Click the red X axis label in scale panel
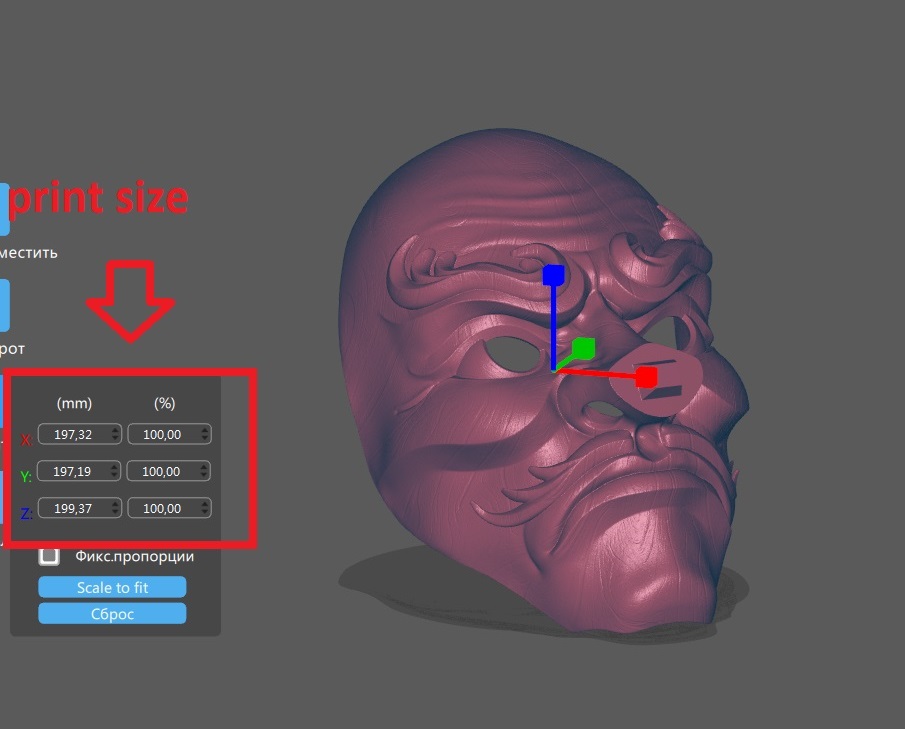Viewport: 905px width, 729px height. [25, 438]
